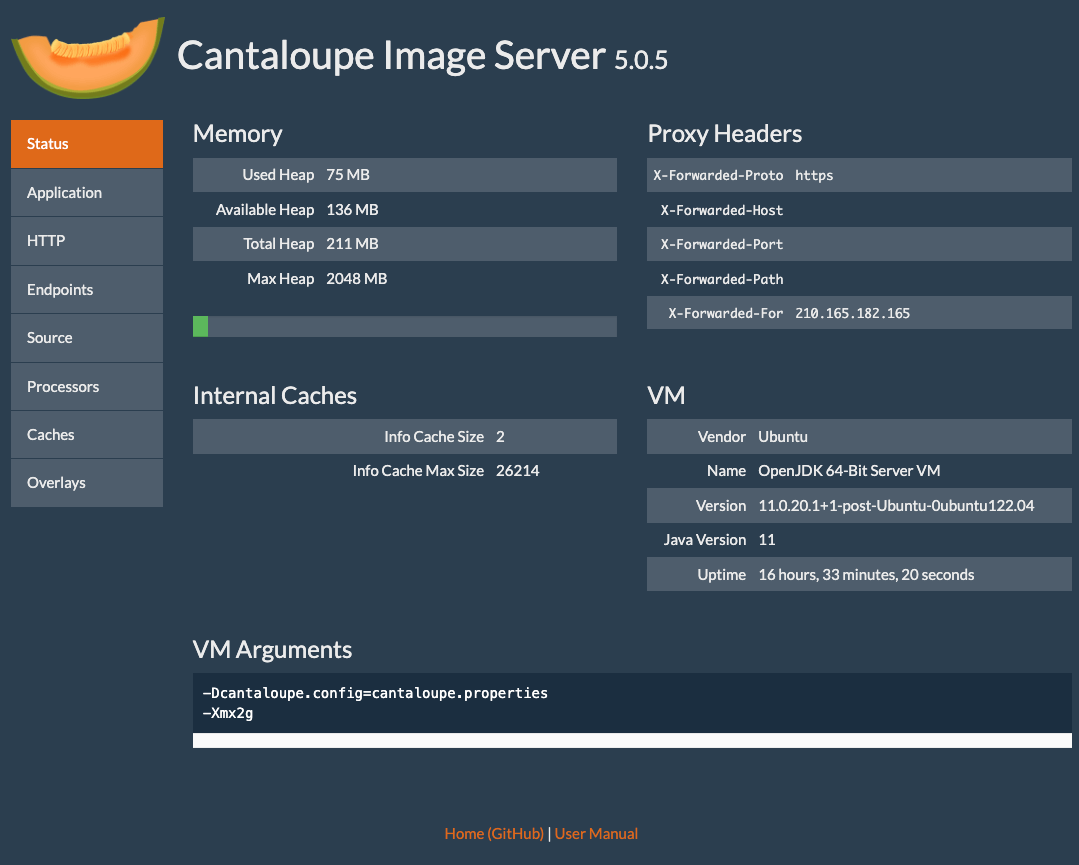The image size is (1079, 865).
Task: Select the Used Heap value 75 MB
Action: click(348, 175)
